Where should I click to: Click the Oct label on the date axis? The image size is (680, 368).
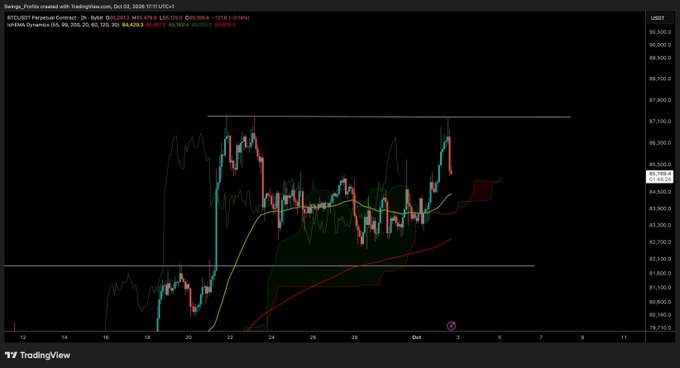[x=416, y=337]
